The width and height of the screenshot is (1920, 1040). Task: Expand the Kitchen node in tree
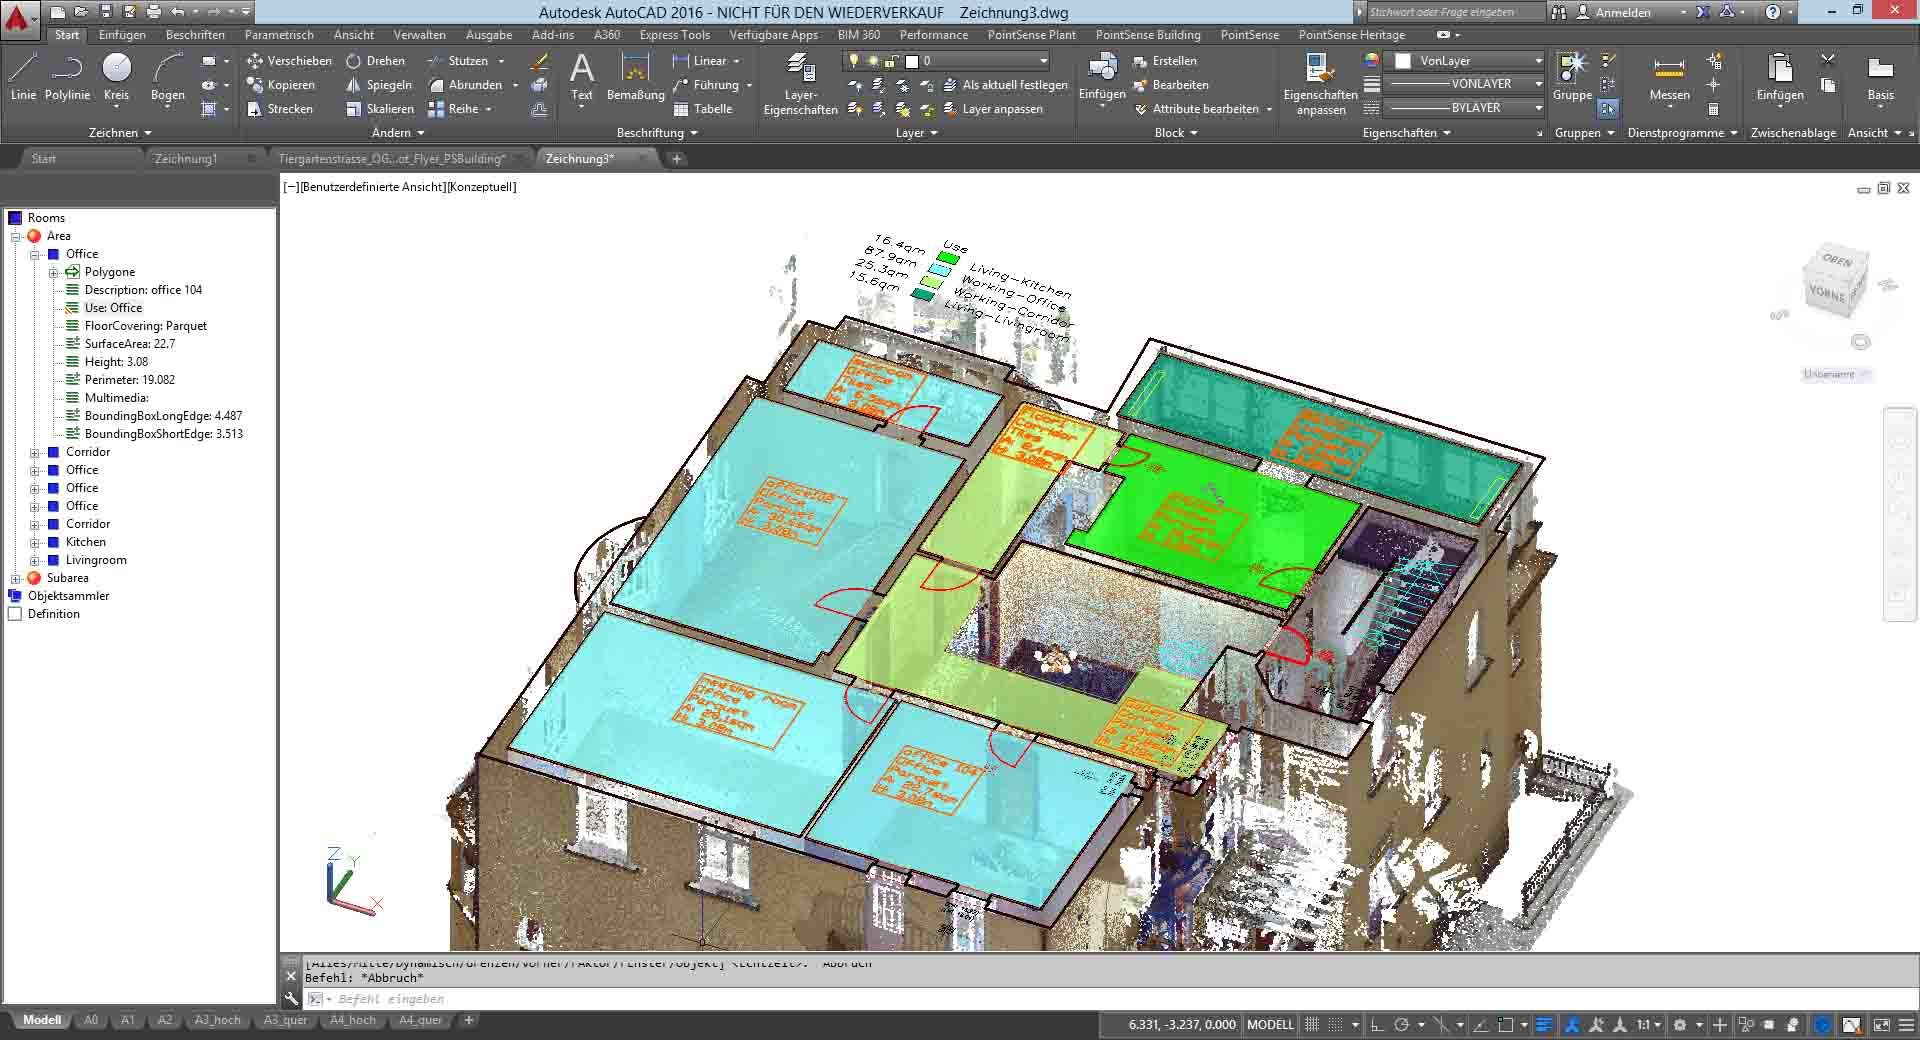(35, 542)
